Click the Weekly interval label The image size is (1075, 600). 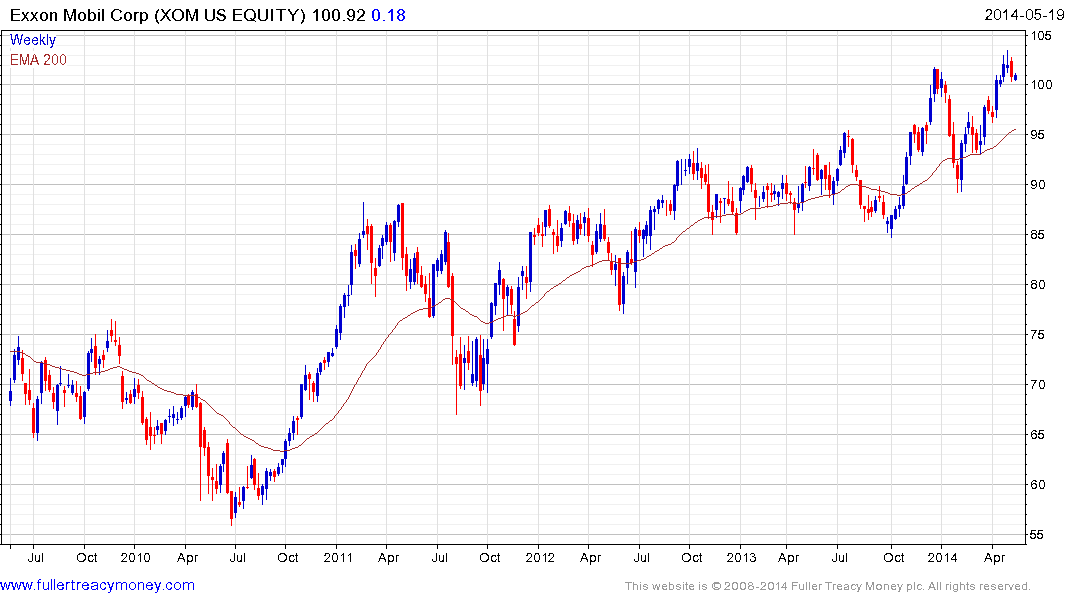pyautogui.click(x=32, y=40)
